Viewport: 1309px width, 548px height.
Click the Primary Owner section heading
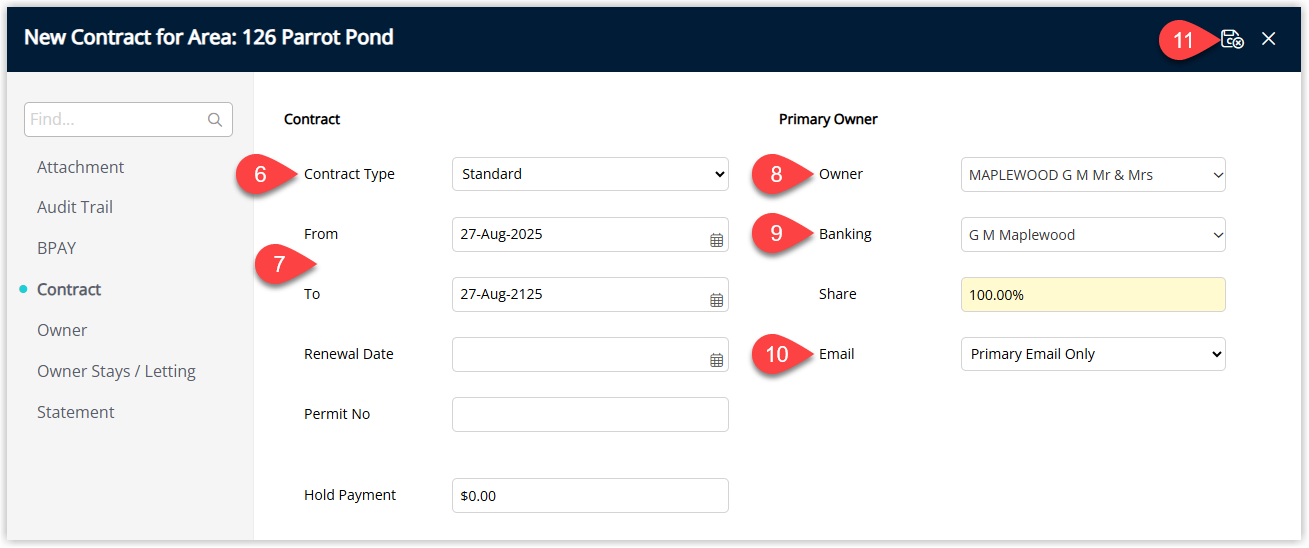[828, 119]
